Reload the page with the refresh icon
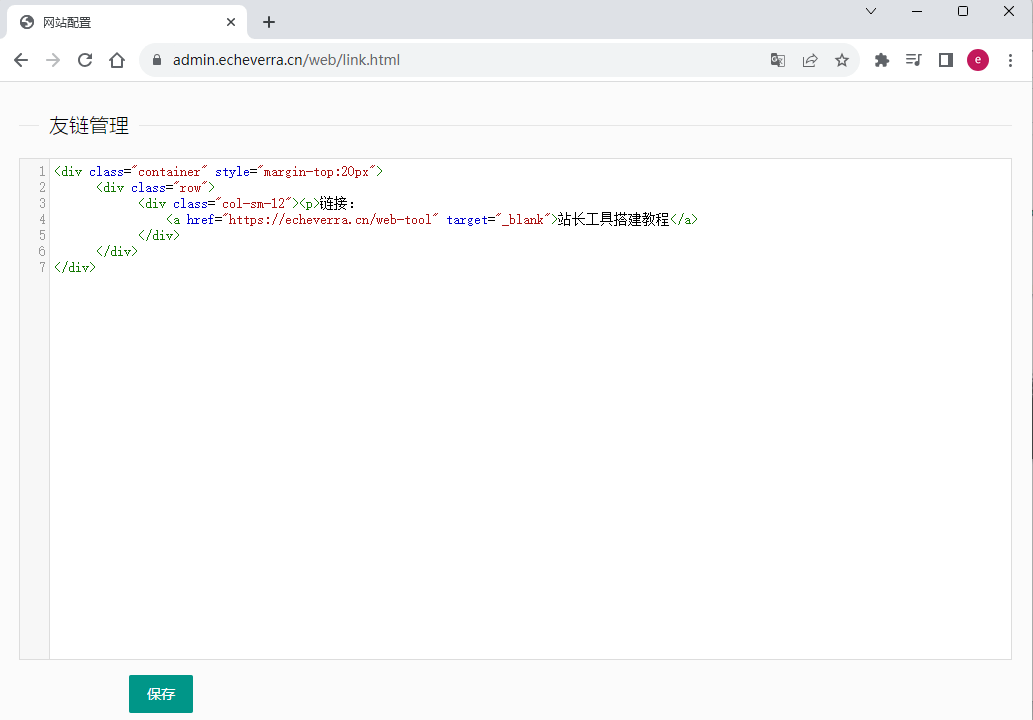 coord(85,60)
